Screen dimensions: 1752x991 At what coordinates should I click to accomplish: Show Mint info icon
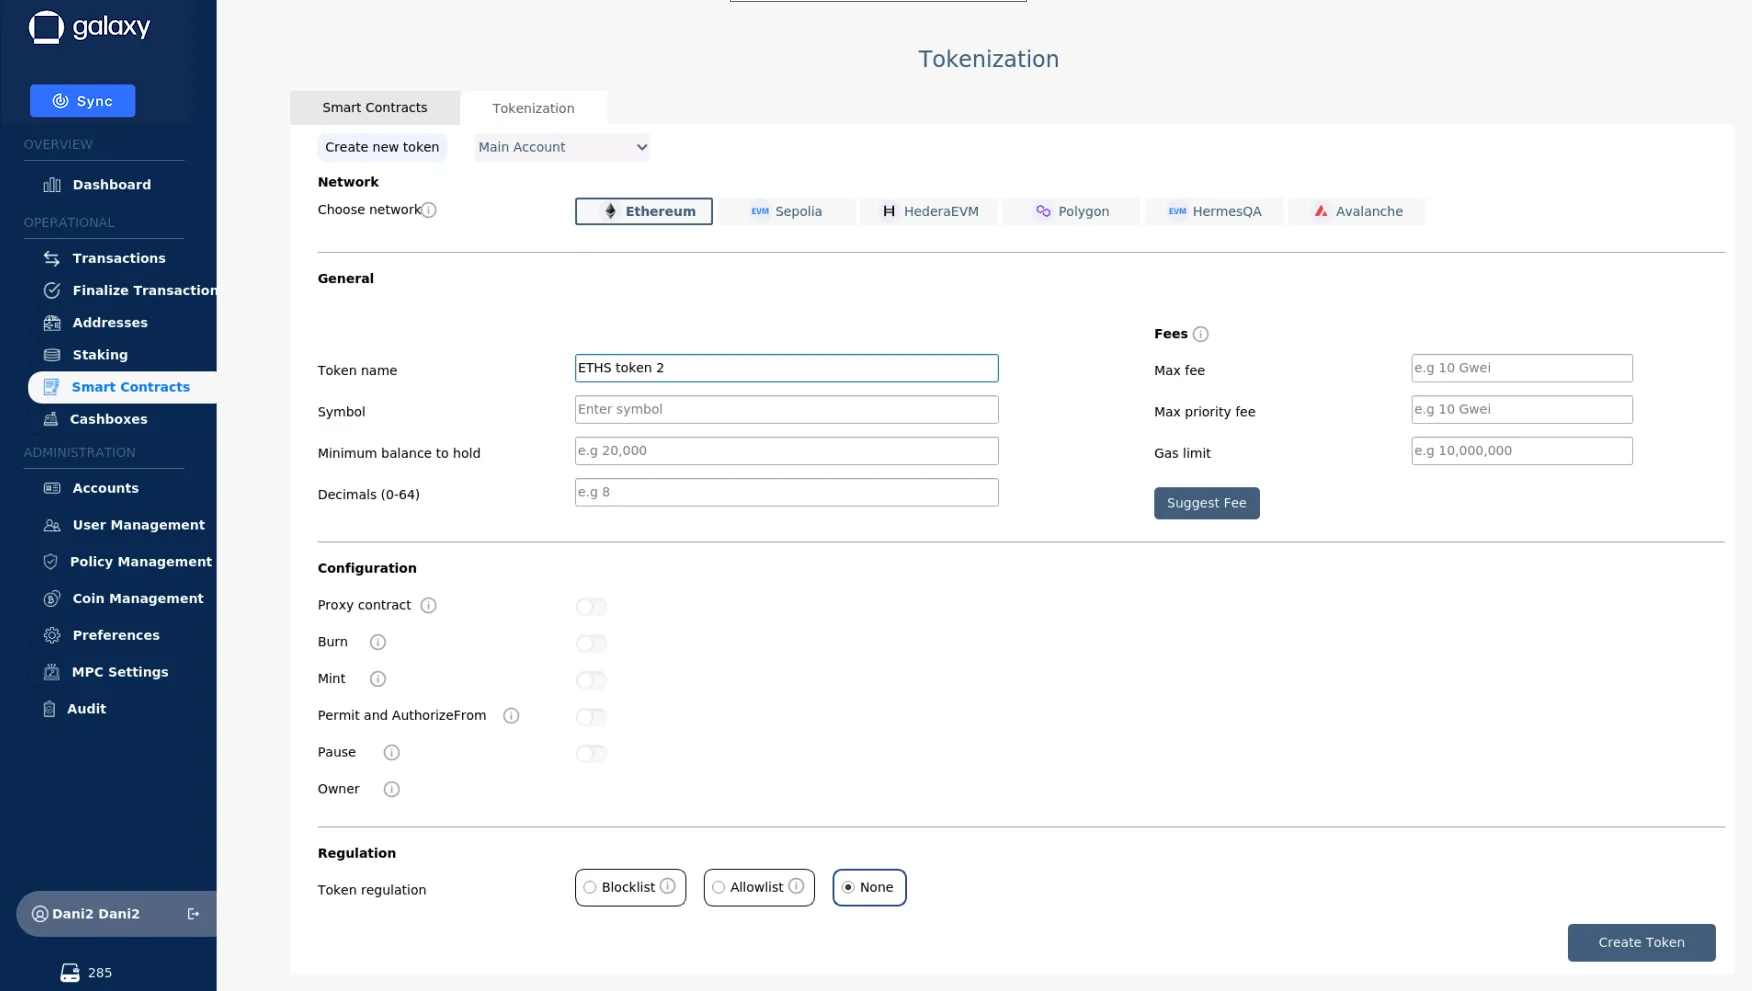point(378,679)
